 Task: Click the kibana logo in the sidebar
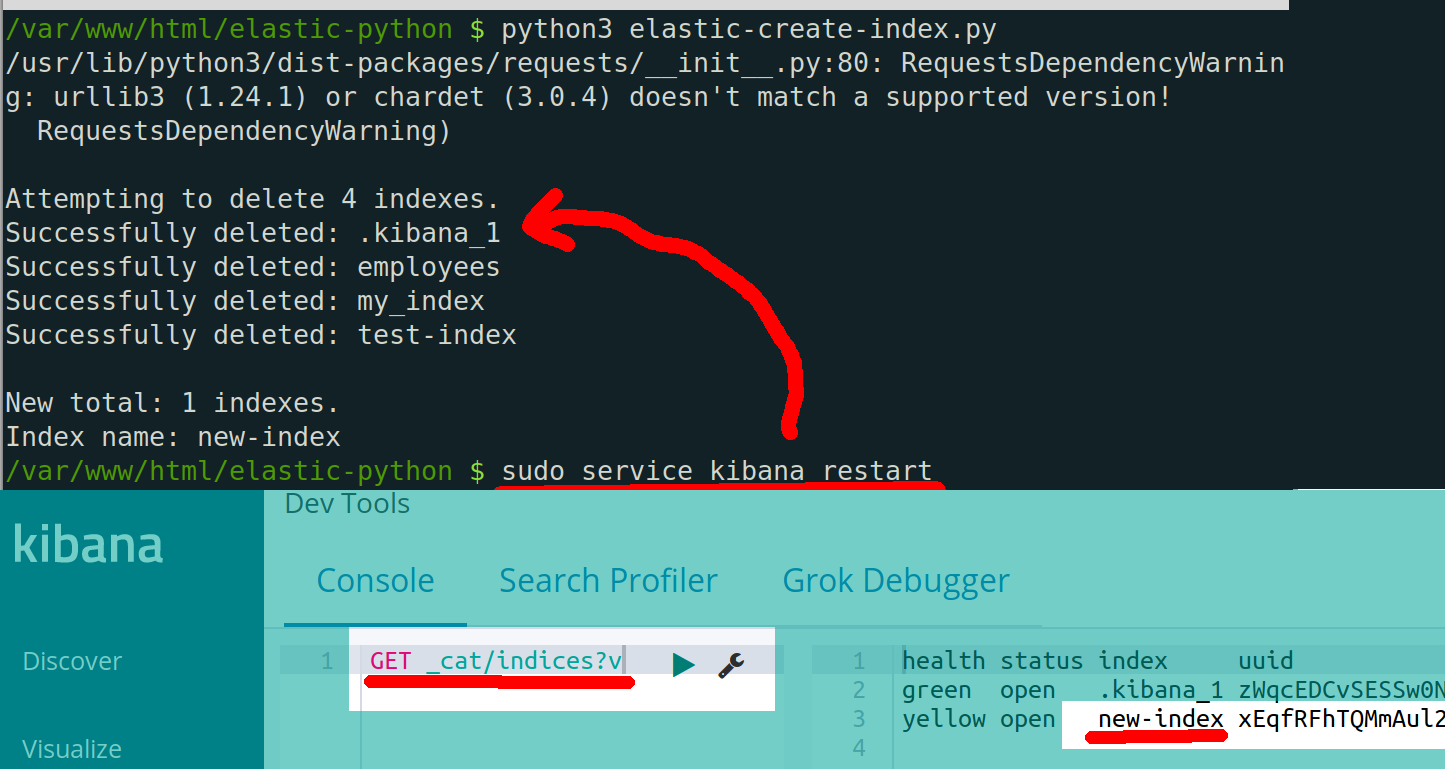click(x=86, y=544)
